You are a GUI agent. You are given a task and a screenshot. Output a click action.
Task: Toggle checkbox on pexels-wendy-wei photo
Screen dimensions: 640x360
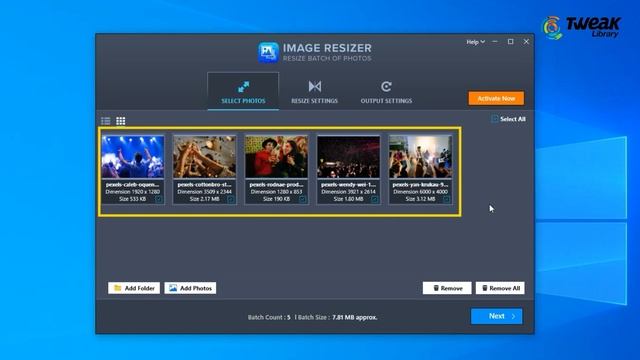[374, 199]
